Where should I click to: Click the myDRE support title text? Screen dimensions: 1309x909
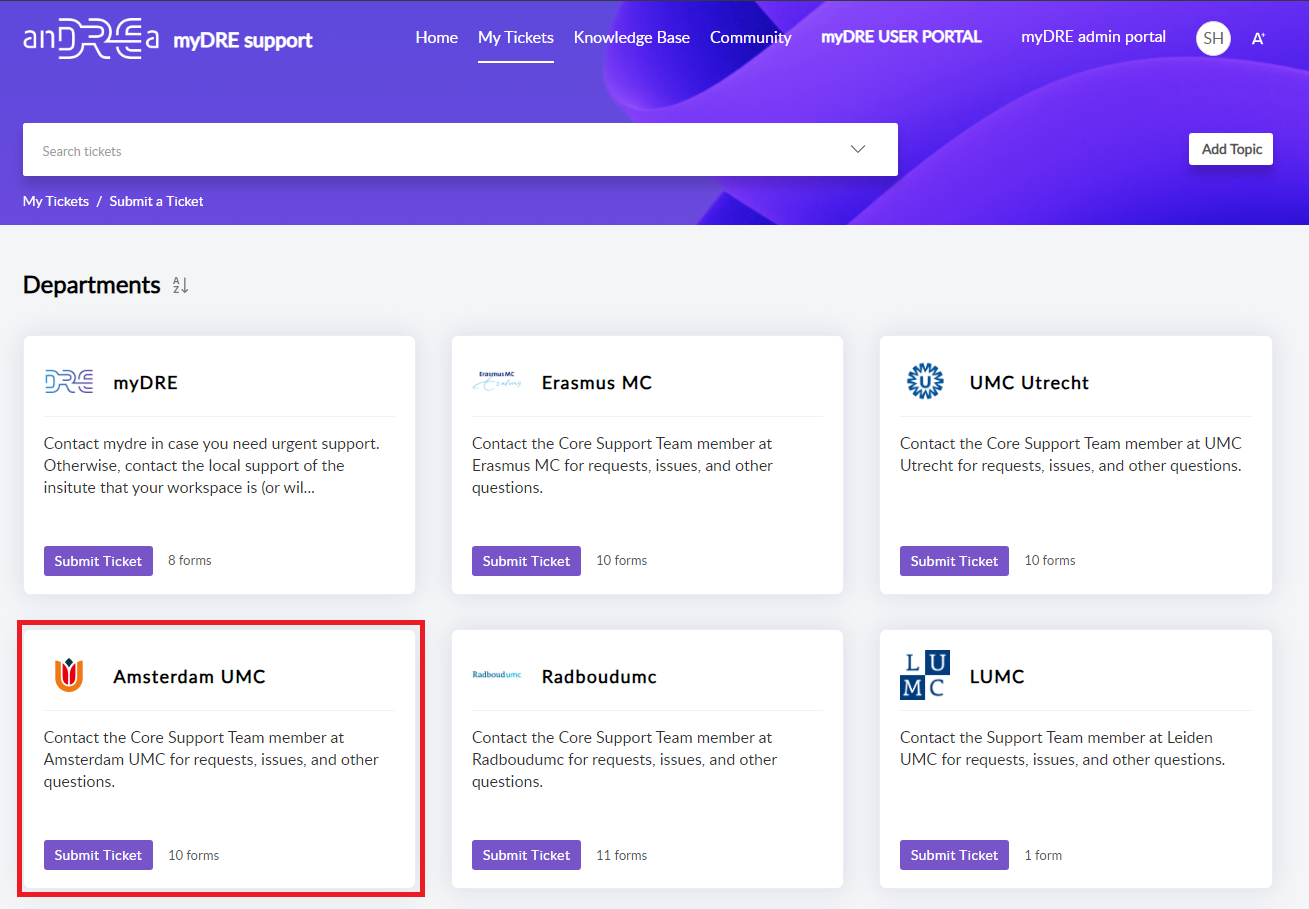pos(243,41)
